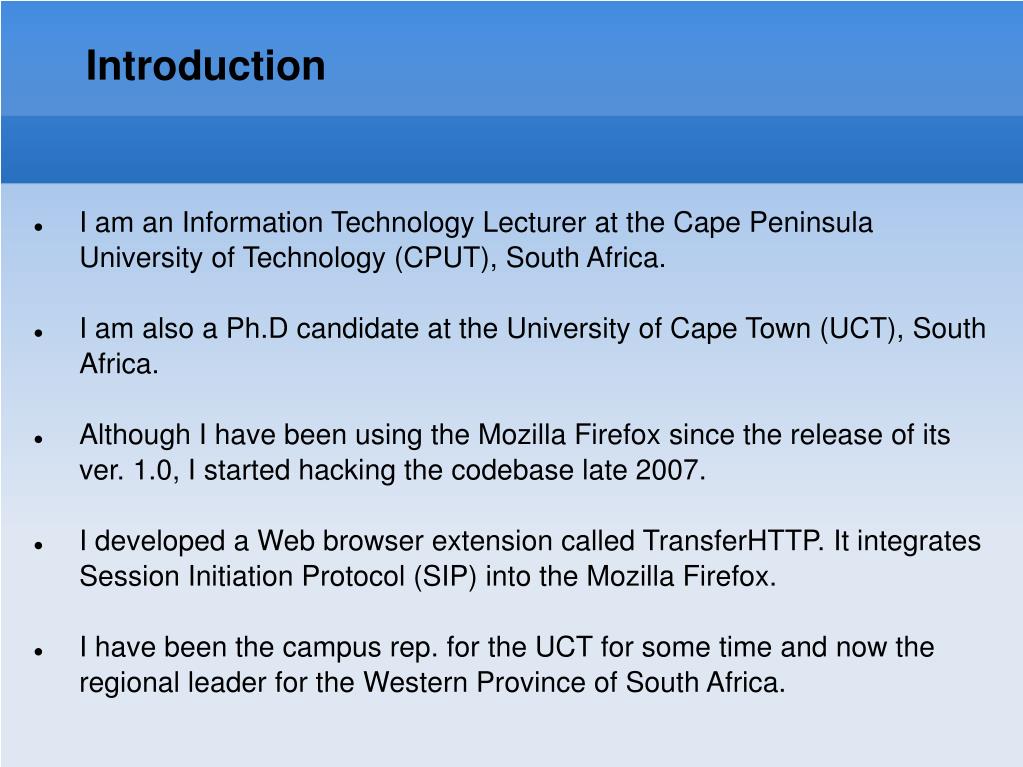
Task: Click the Introduction slide title
Action: click(206, 66)
